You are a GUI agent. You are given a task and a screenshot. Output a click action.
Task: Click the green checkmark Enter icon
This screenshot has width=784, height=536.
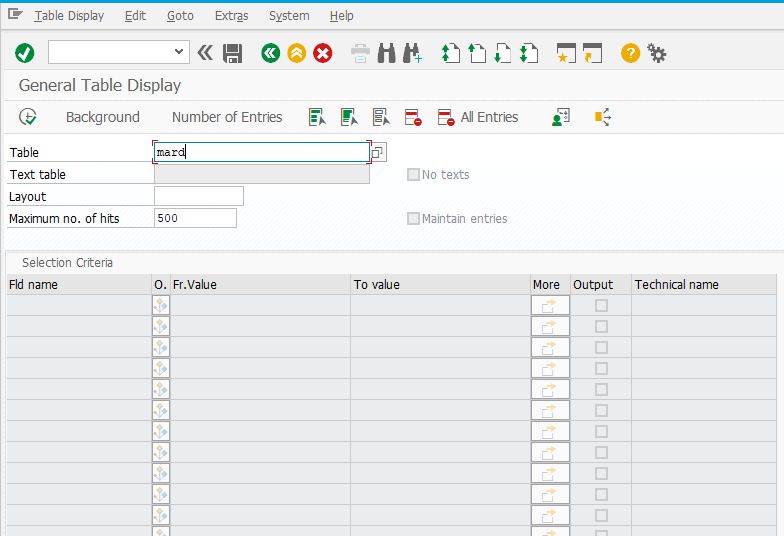(x=24, y=53)
